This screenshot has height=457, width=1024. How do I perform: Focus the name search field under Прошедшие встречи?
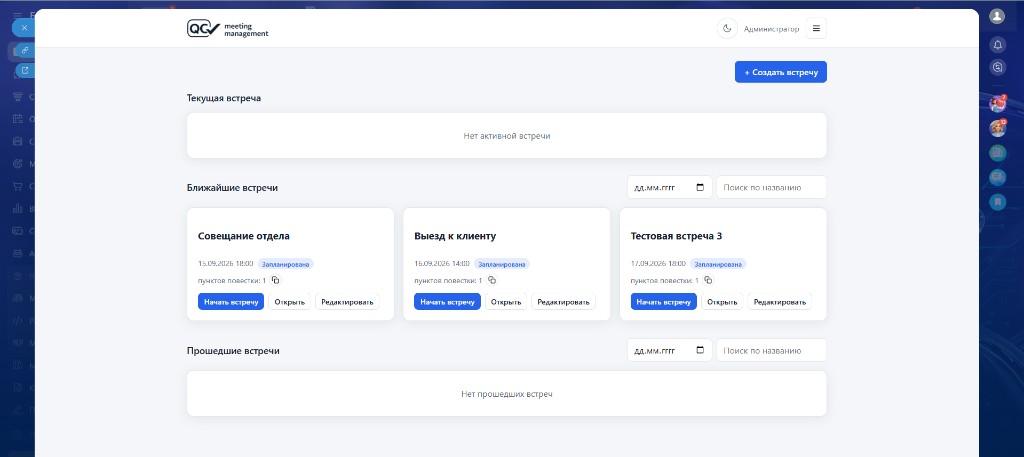pos(771,350)
